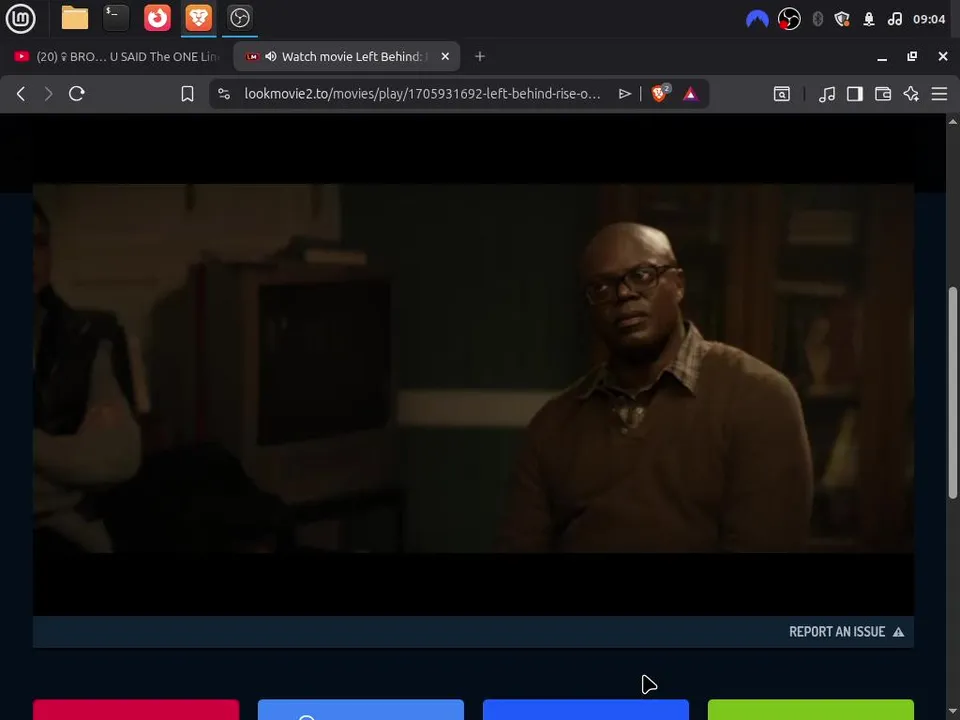The width and height of the screenshot is (960, 720).
Task: Open Brave Shields lion icon
Action: point(660,93)
